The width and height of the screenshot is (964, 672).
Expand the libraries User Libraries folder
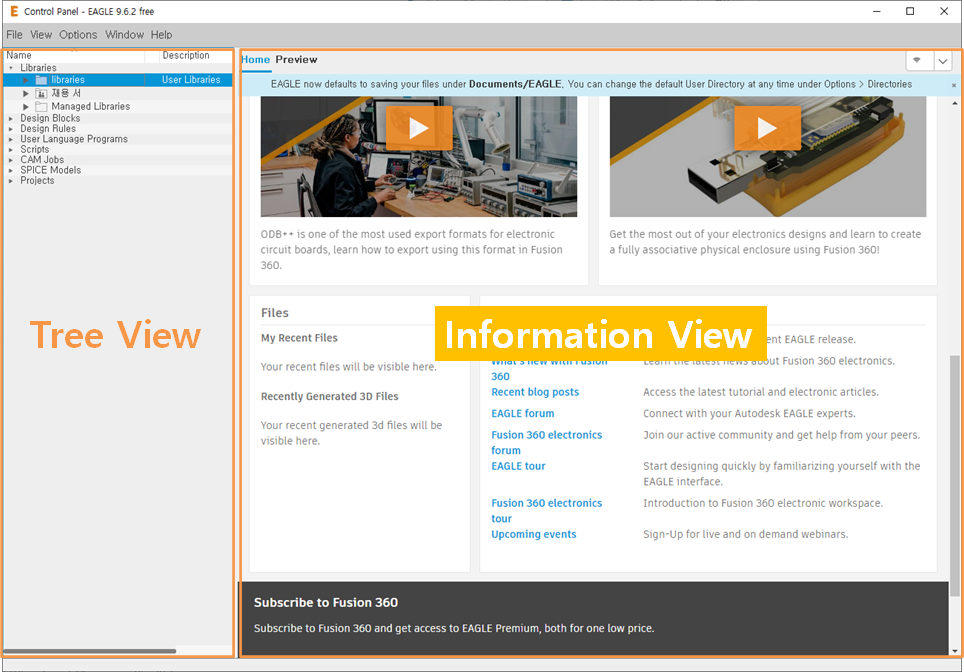coord(26,80)
